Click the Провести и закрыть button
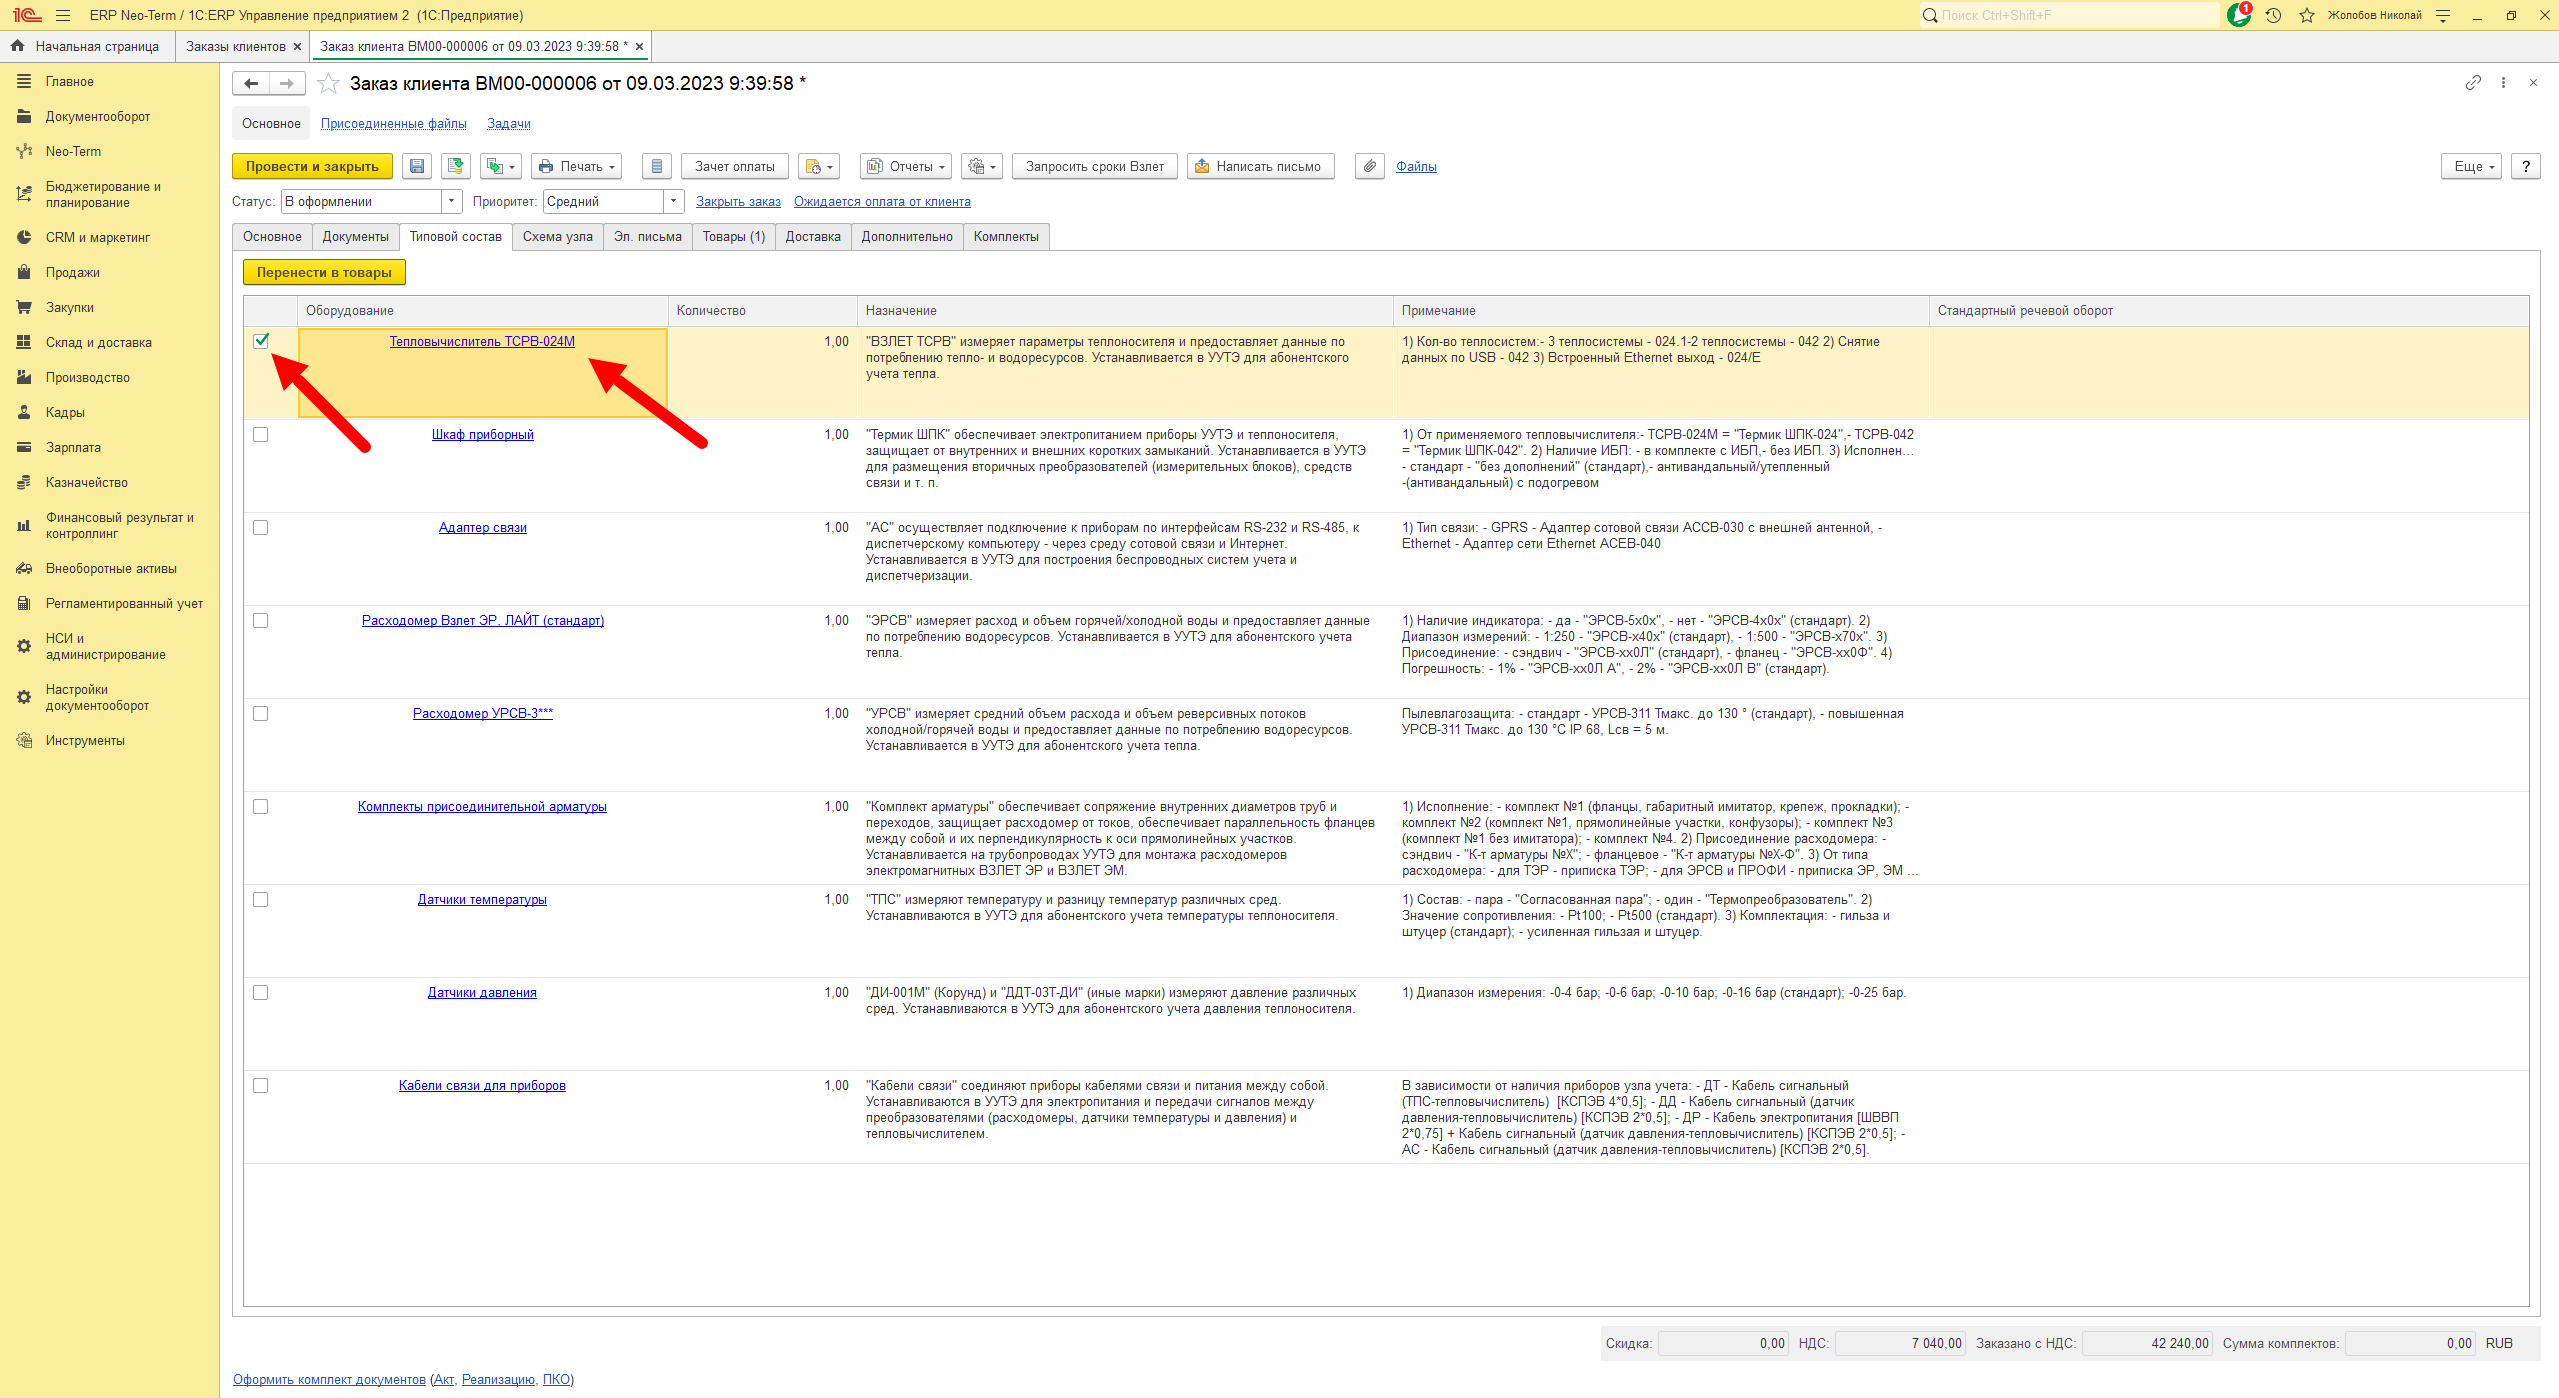The image size is (2559, 1398). click(312, 166)
